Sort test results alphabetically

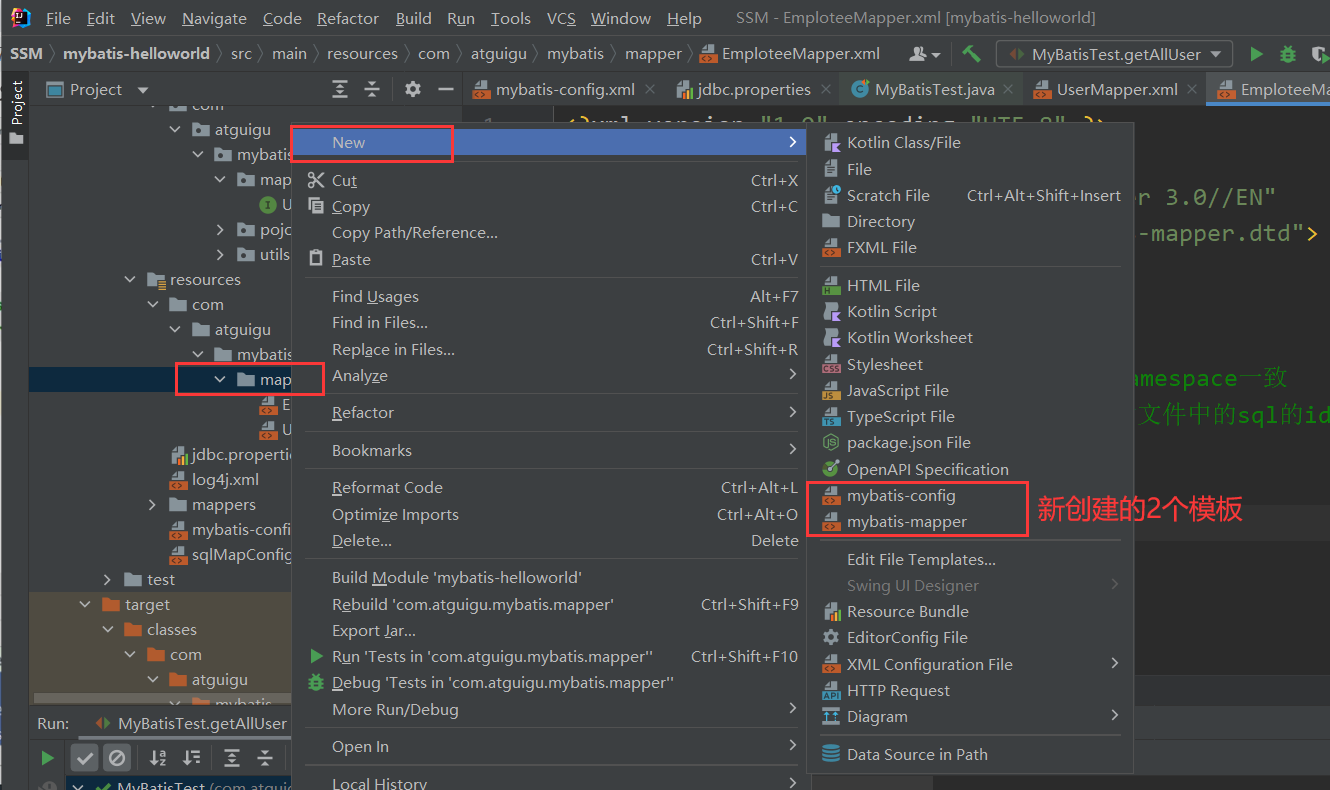(158, 757)
